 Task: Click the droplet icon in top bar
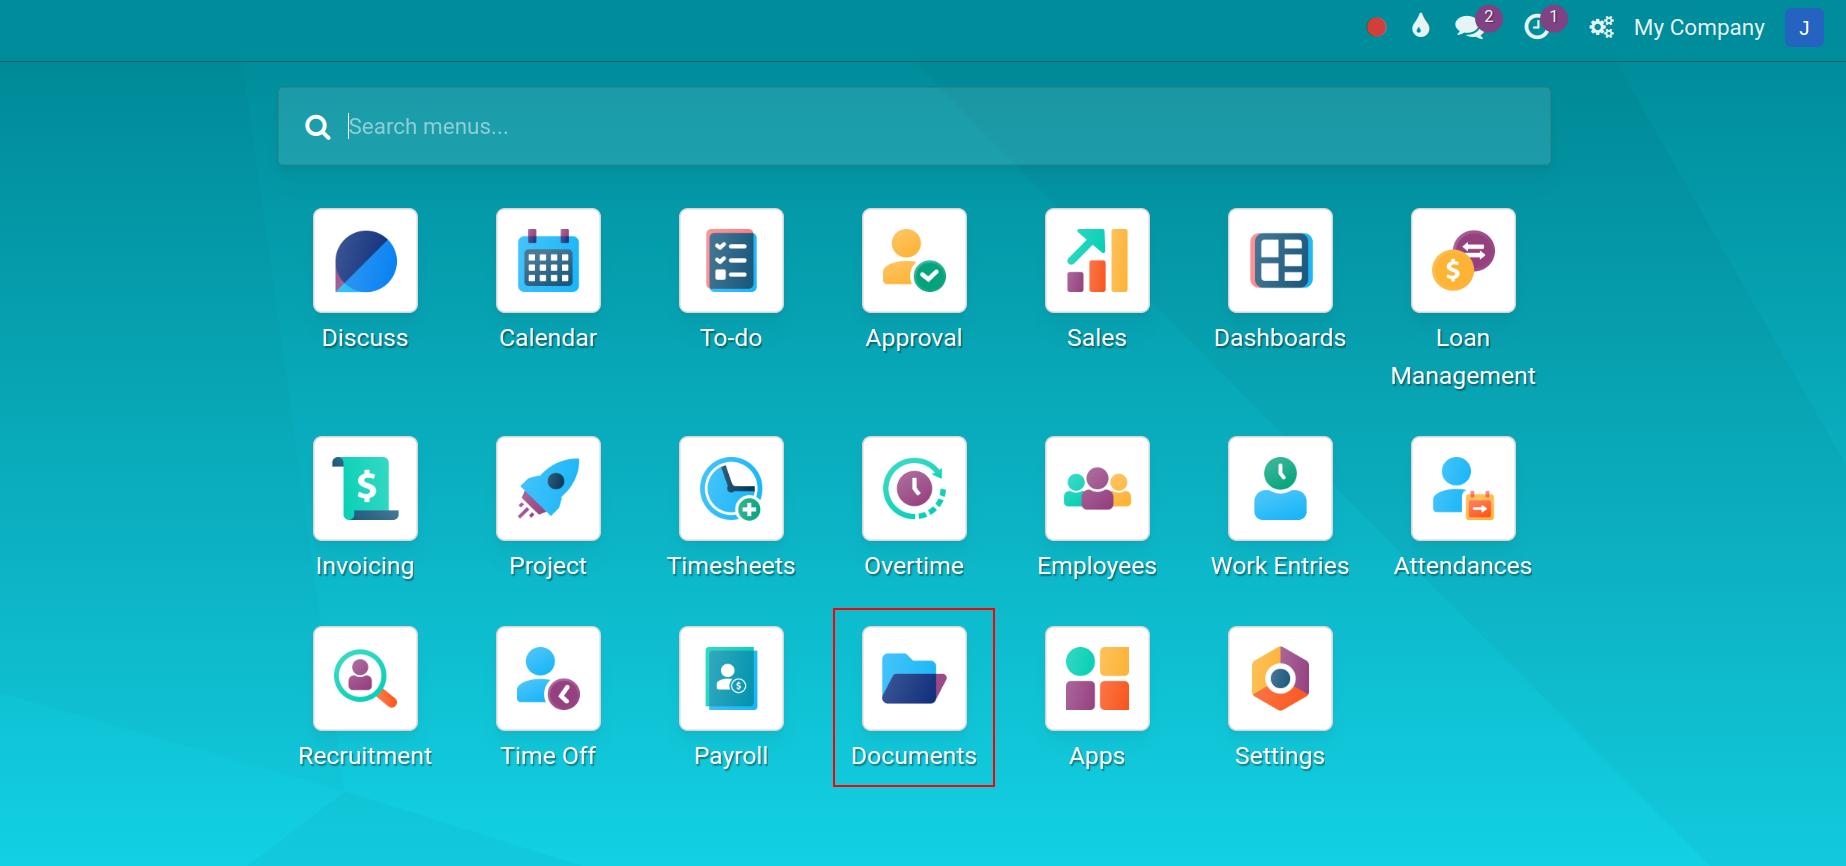click(1421, 27)
